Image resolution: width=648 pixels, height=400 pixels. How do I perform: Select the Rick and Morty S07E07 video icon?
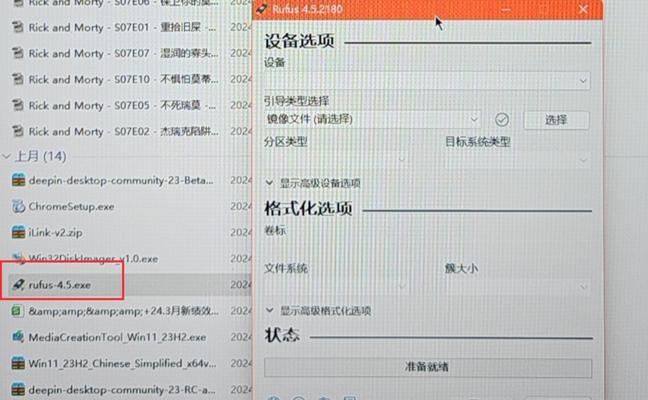point(17,53)
